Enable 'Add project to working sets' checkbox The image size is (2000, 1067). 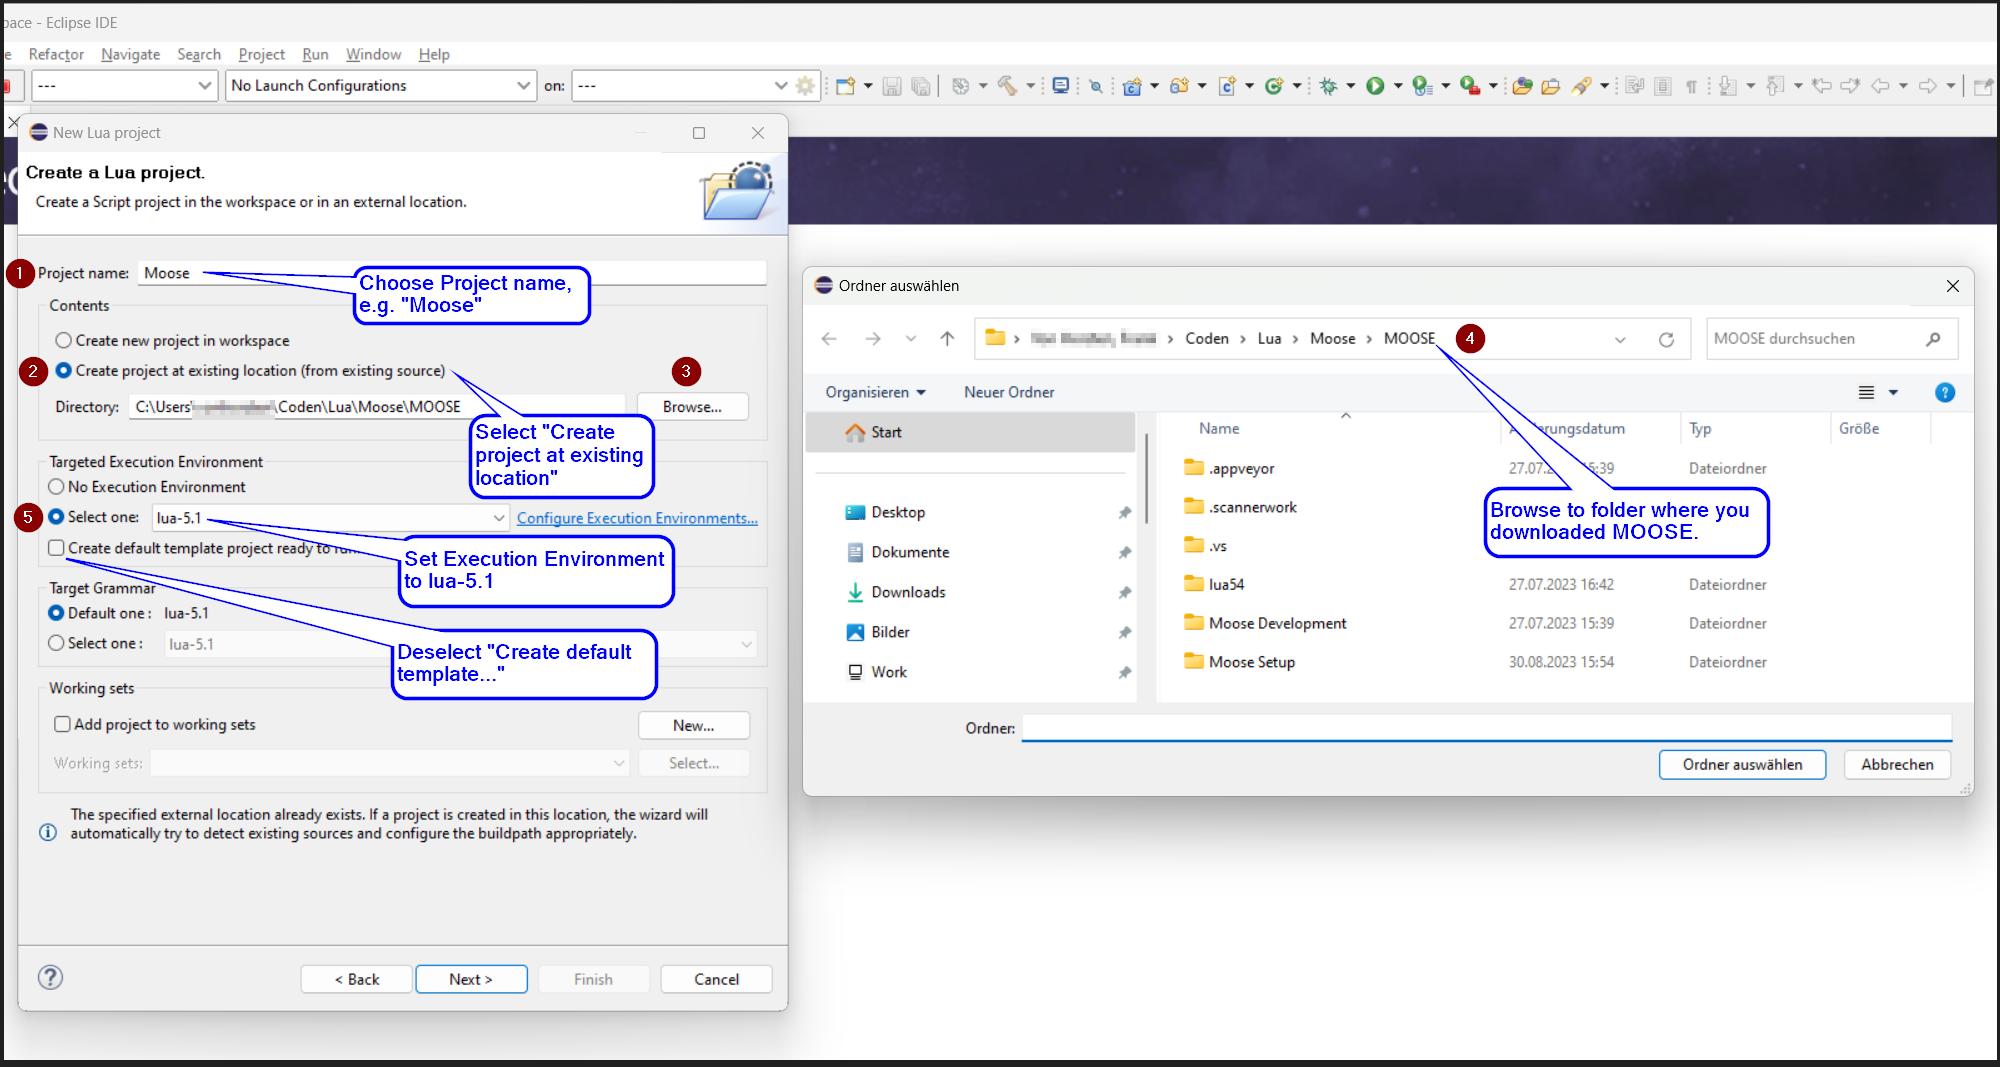point(62,724)
